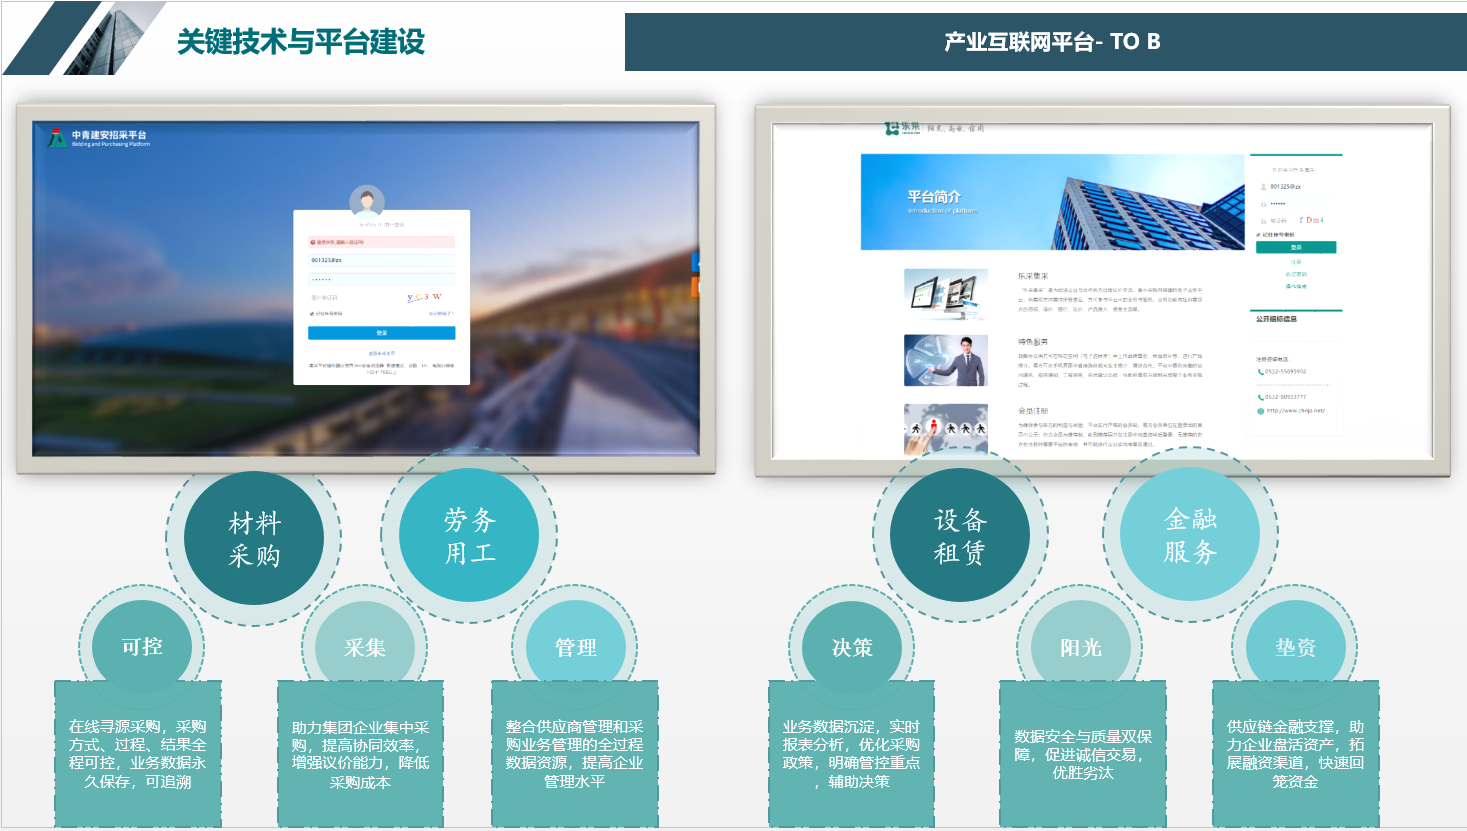This screenshot has width=1467, height=831.
Task: Click the phone icon beside 0532-55695902
Action: pyautogui.click(x=1261, y=371)
